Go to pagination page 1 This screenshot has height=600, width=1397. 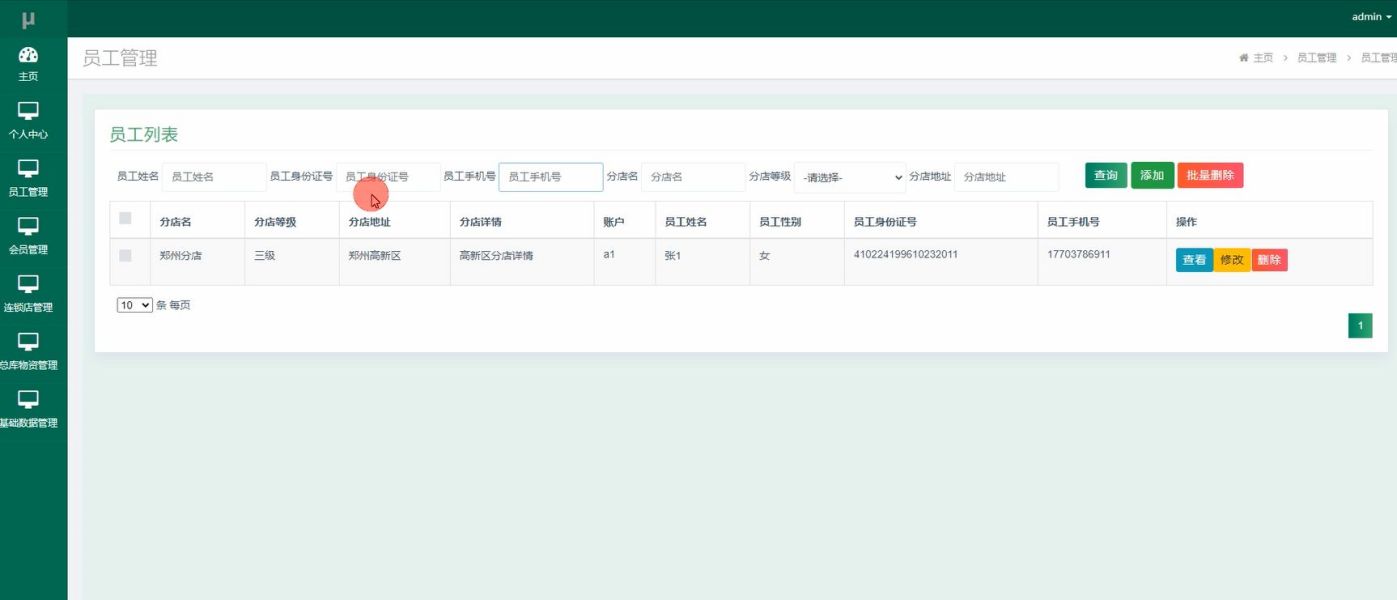pos(1360,326)
